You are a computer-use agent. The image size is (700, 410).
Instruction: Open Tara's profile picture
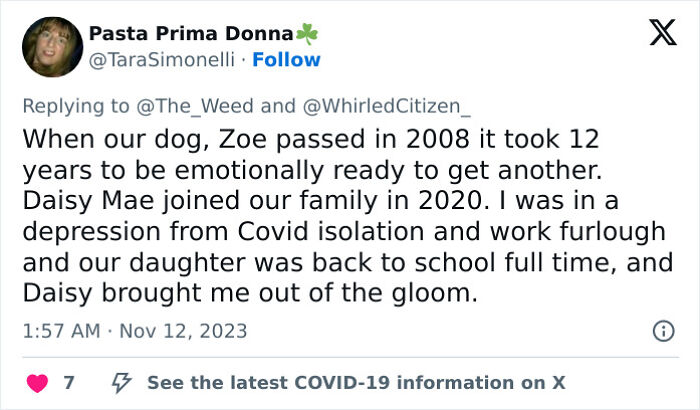point(49,46)
